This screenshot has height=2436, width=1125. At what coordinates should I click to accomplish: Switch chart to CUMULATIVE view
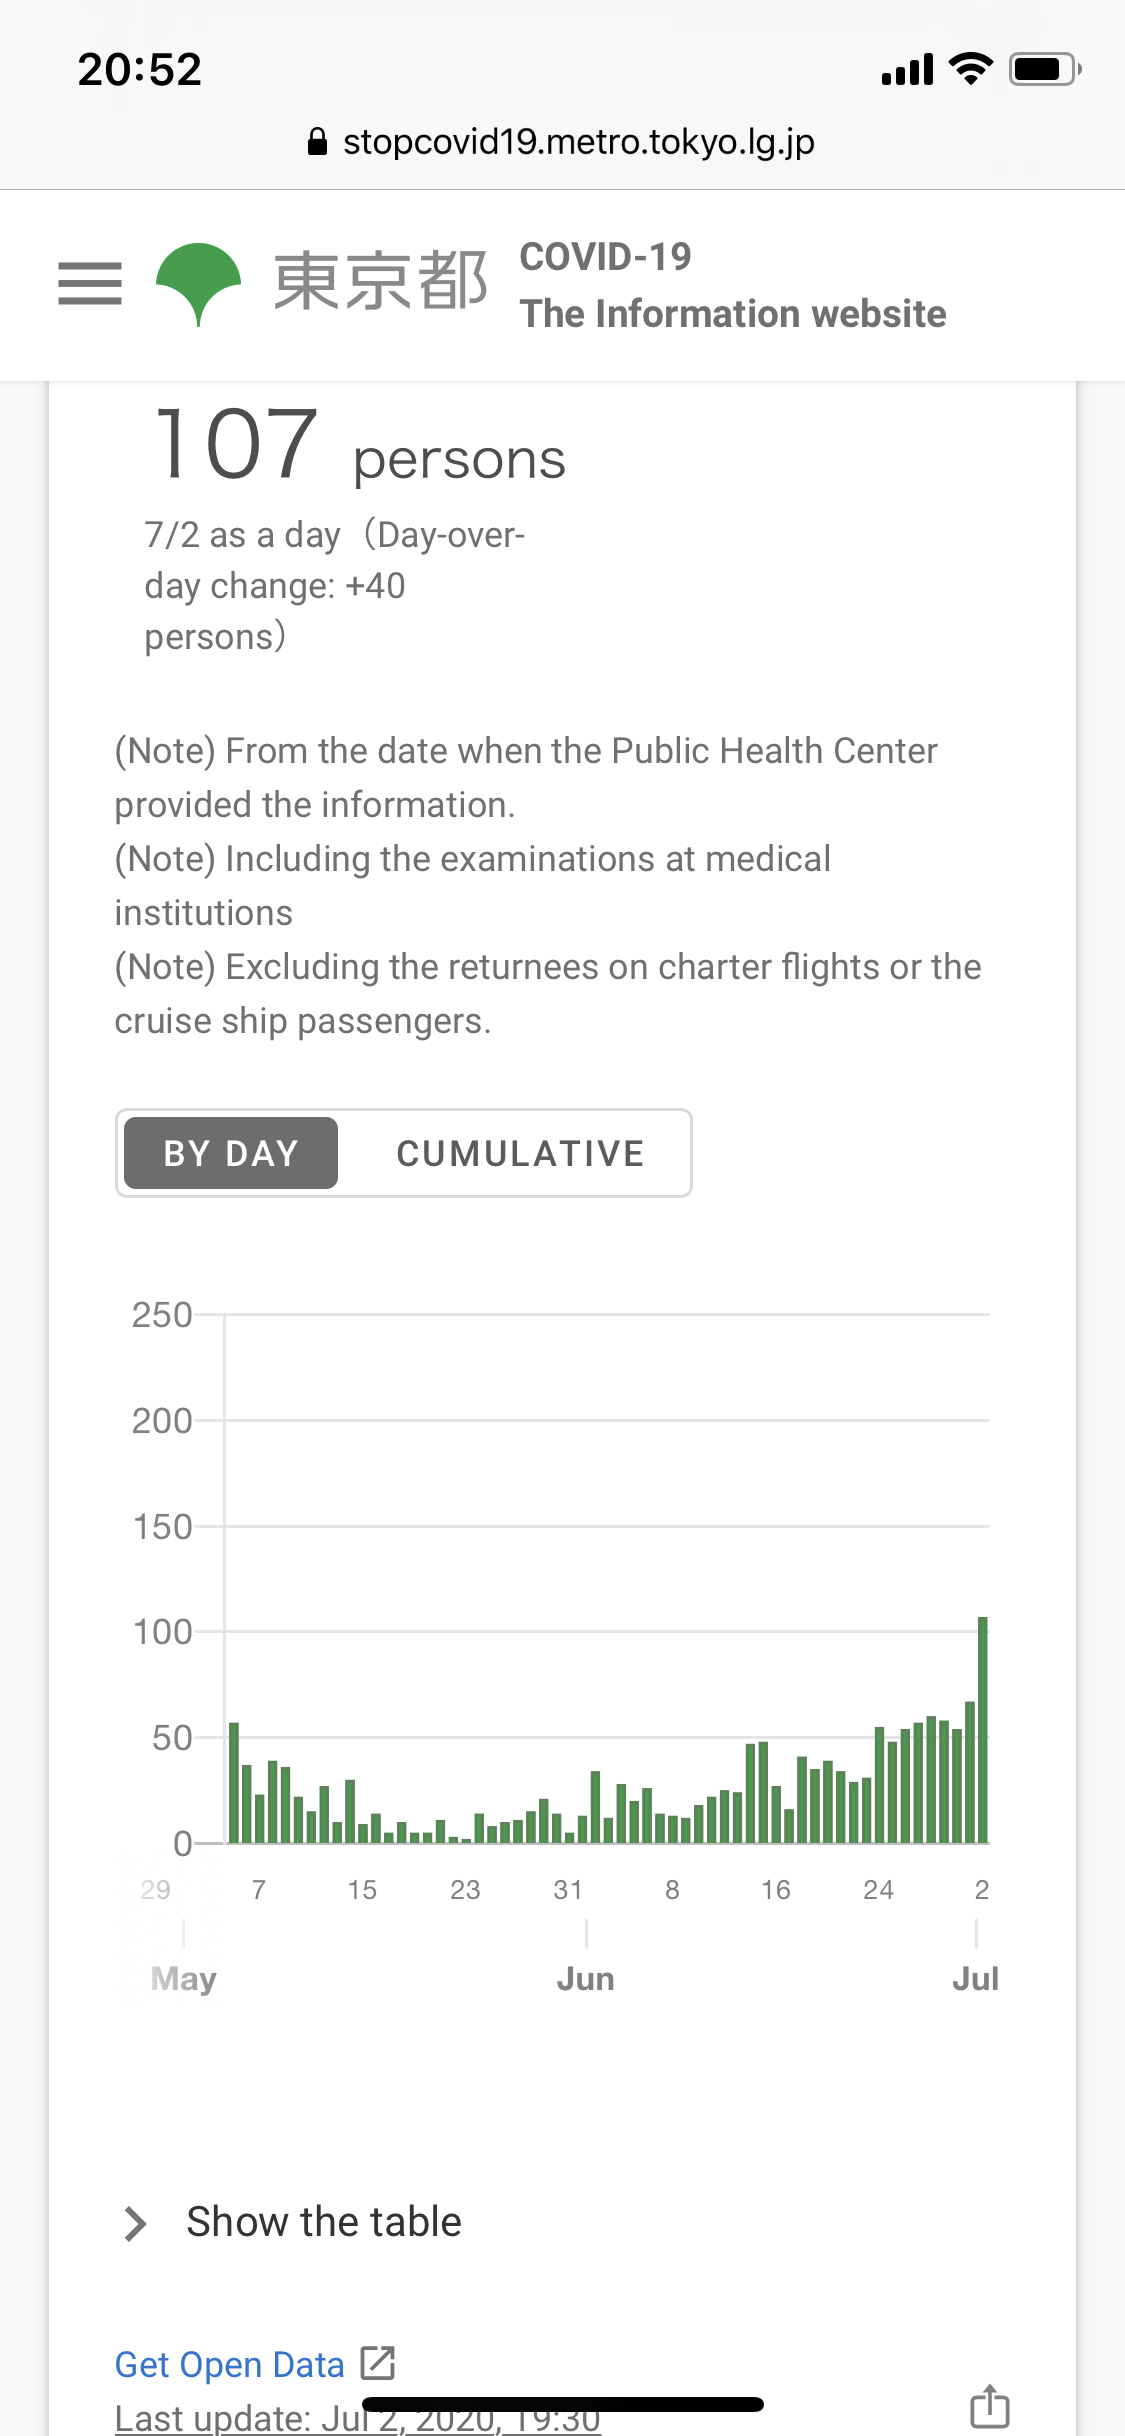coord(520,1153)
